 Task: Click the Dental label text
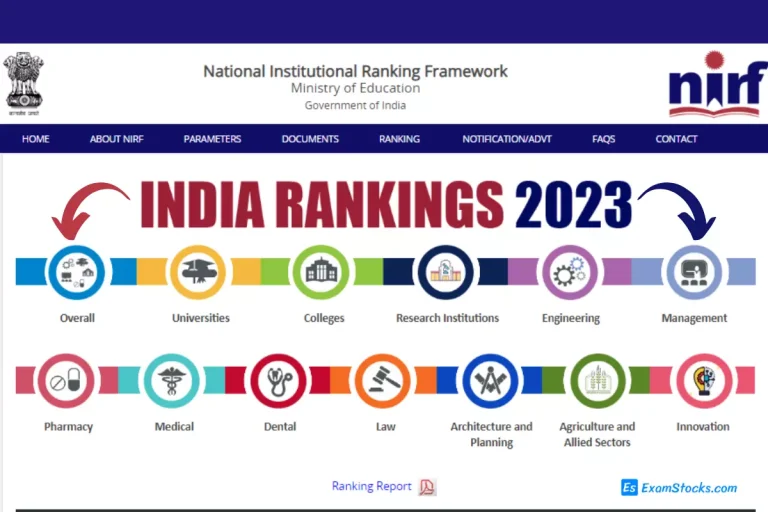(280, 427)
